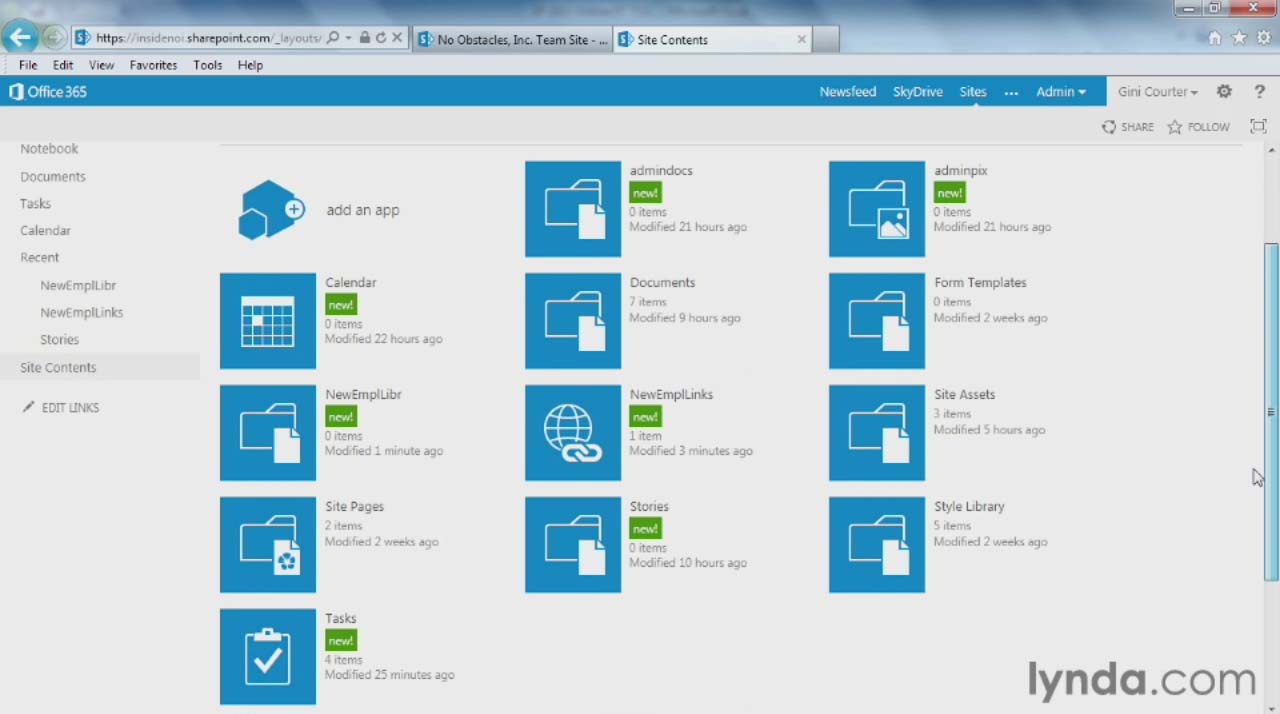The height and width of the screenshot is (714, 1280).
Task: Open the Gini Courter user menu
Action: click(x=1157, y=91)
